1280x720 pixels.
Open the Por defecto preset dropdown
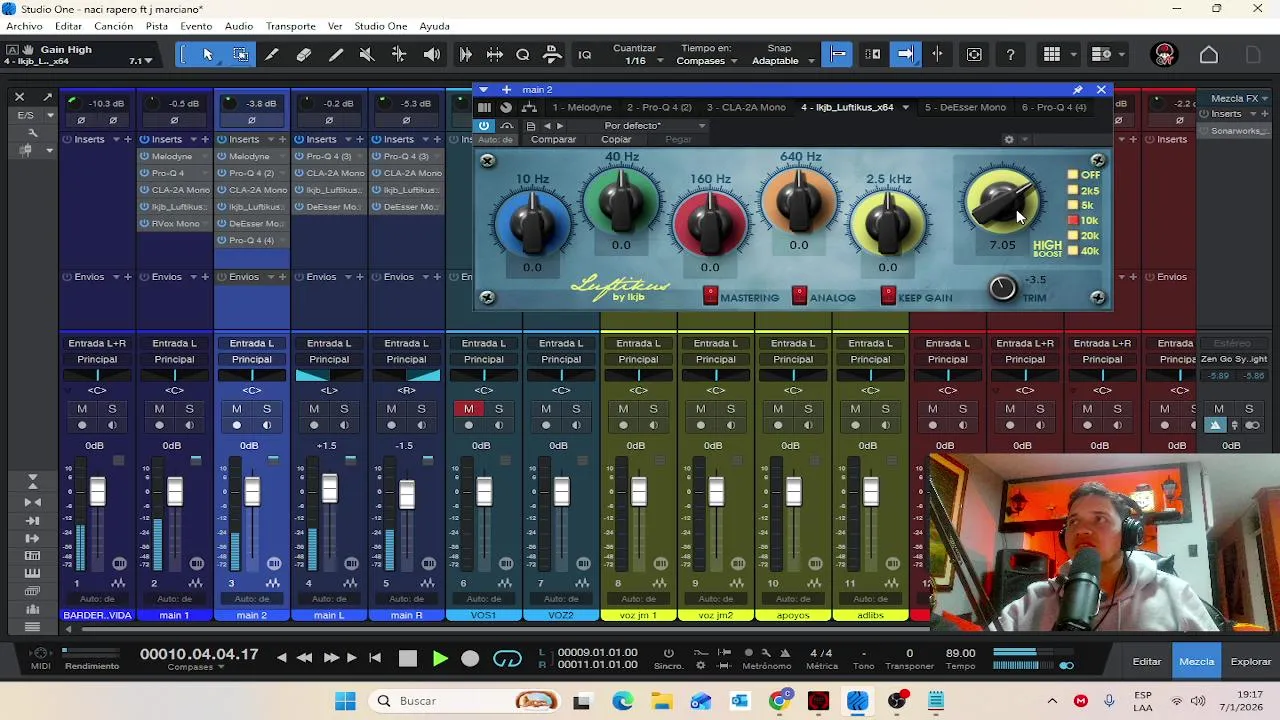click(654, 126)
